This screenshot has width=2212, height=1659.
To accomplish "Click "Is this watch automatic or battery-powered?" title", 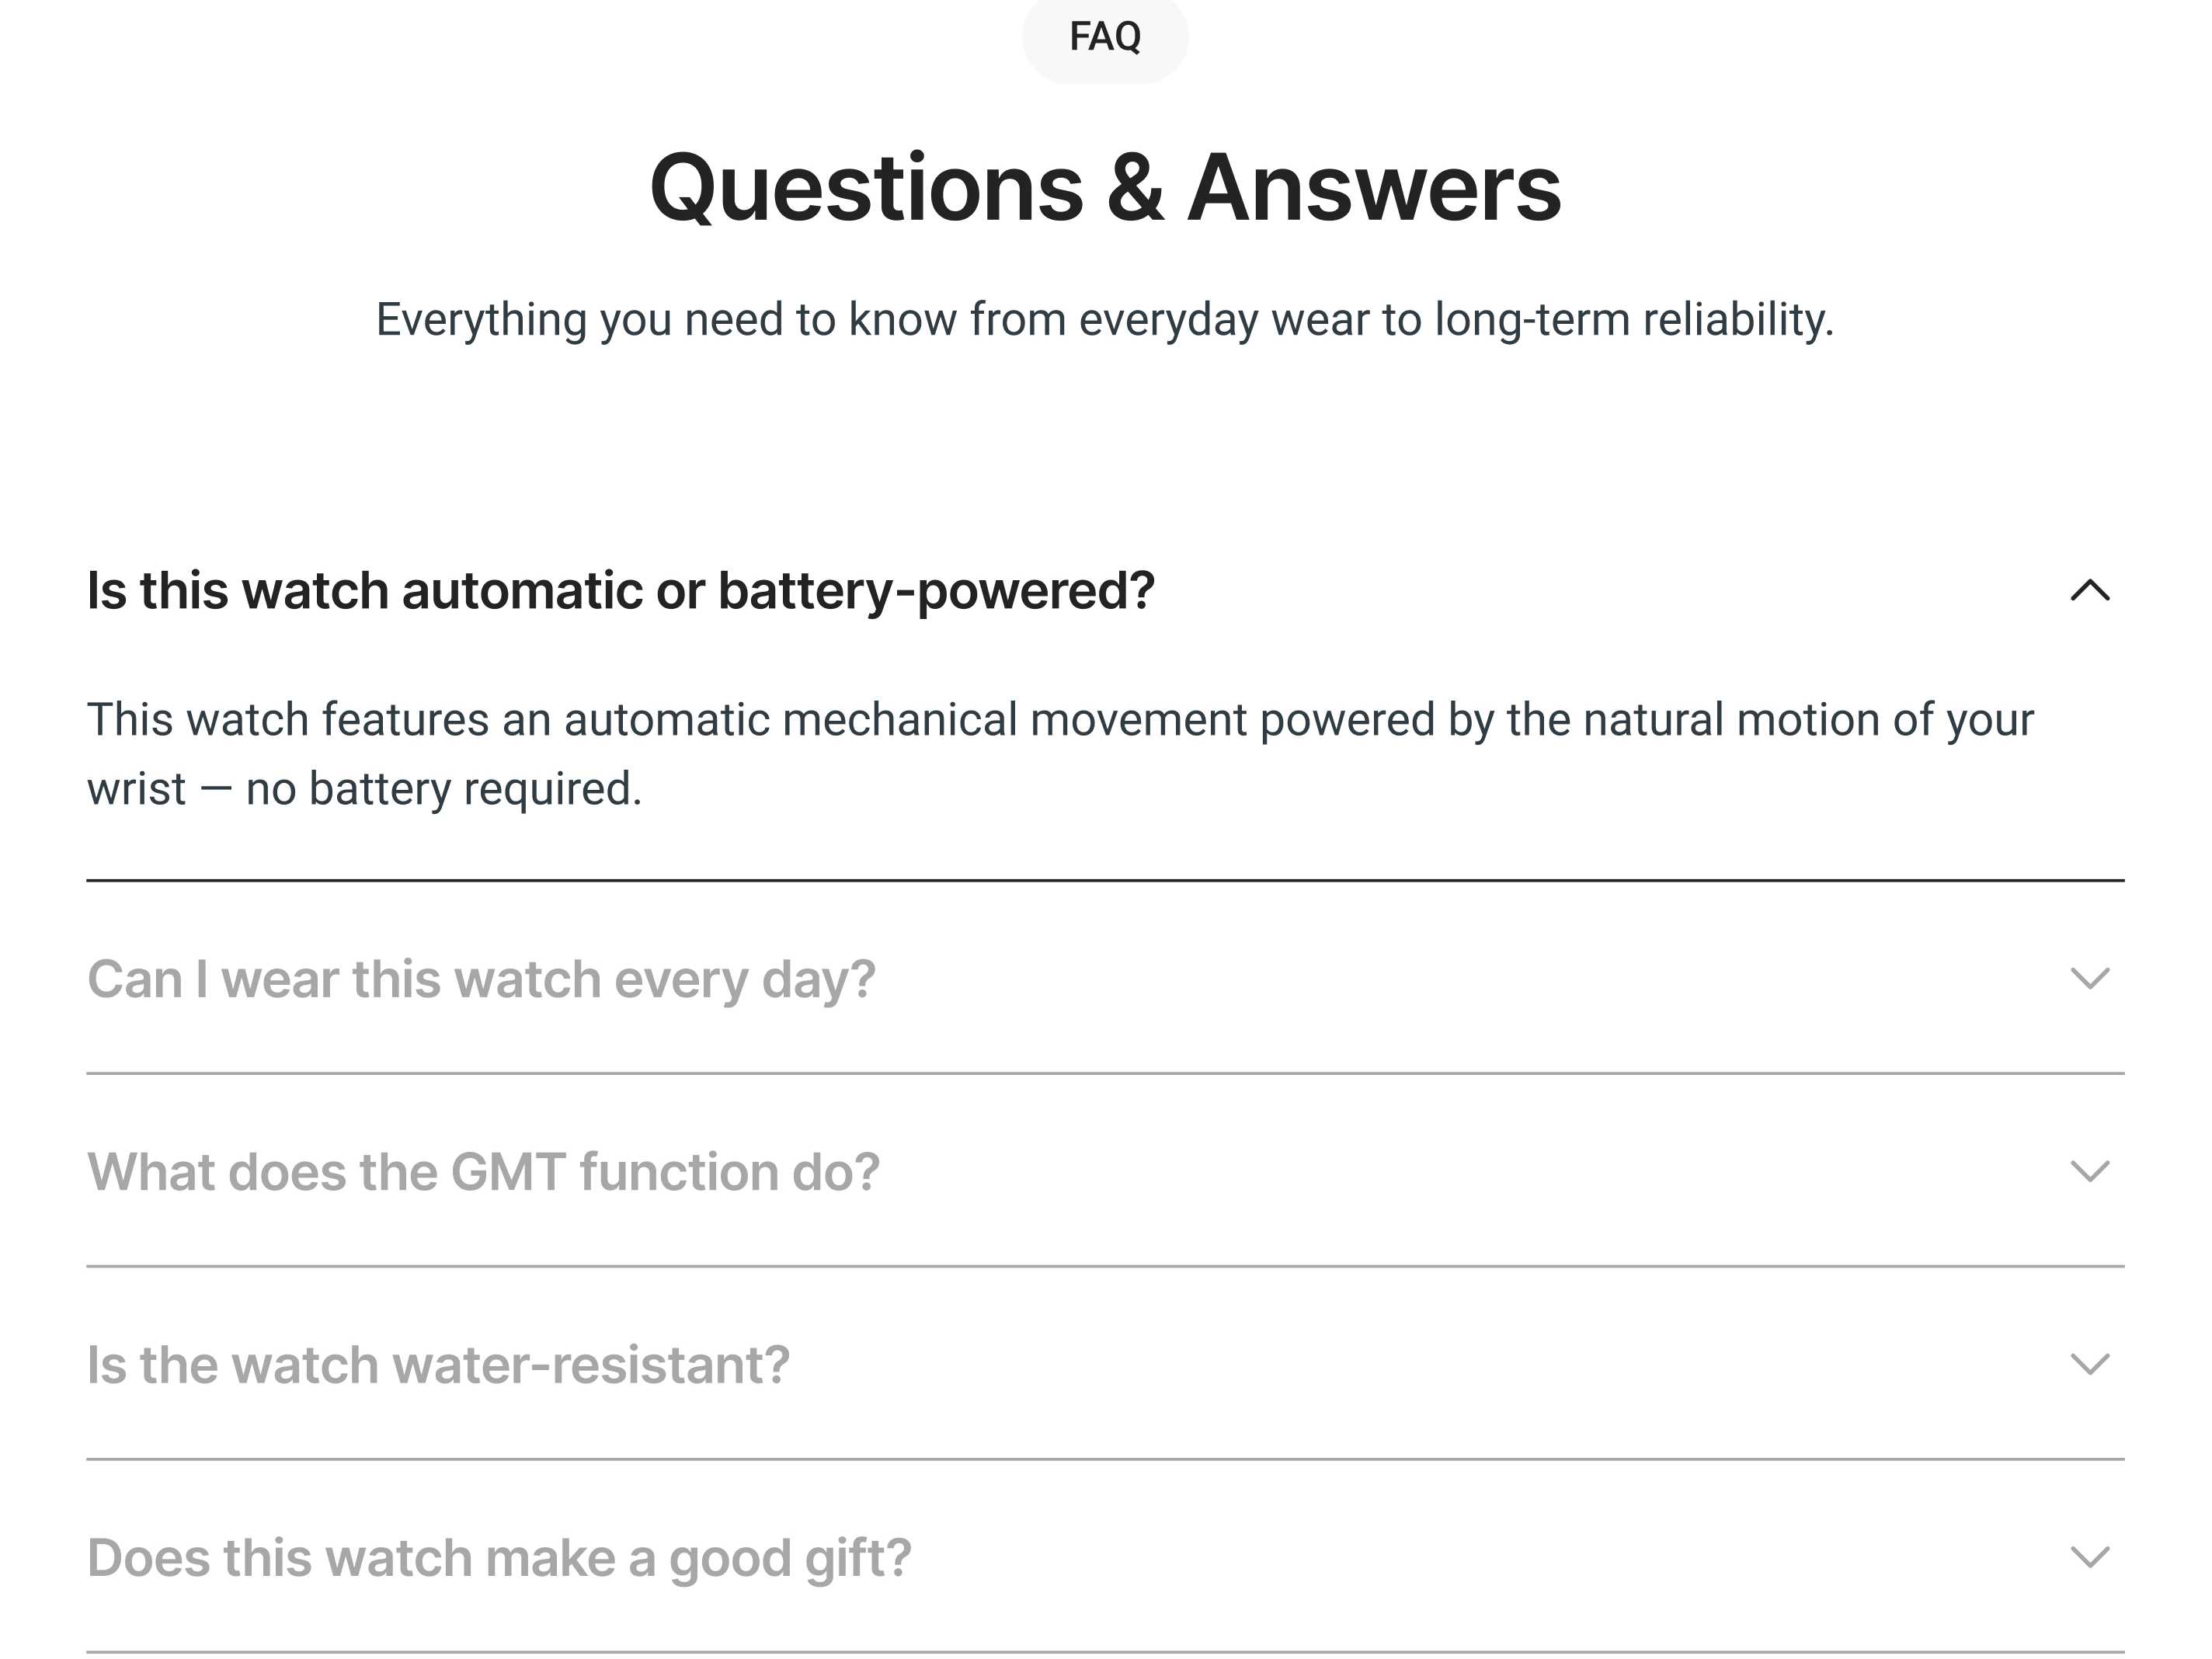I will pyautogui.click(x=620, y=591).
